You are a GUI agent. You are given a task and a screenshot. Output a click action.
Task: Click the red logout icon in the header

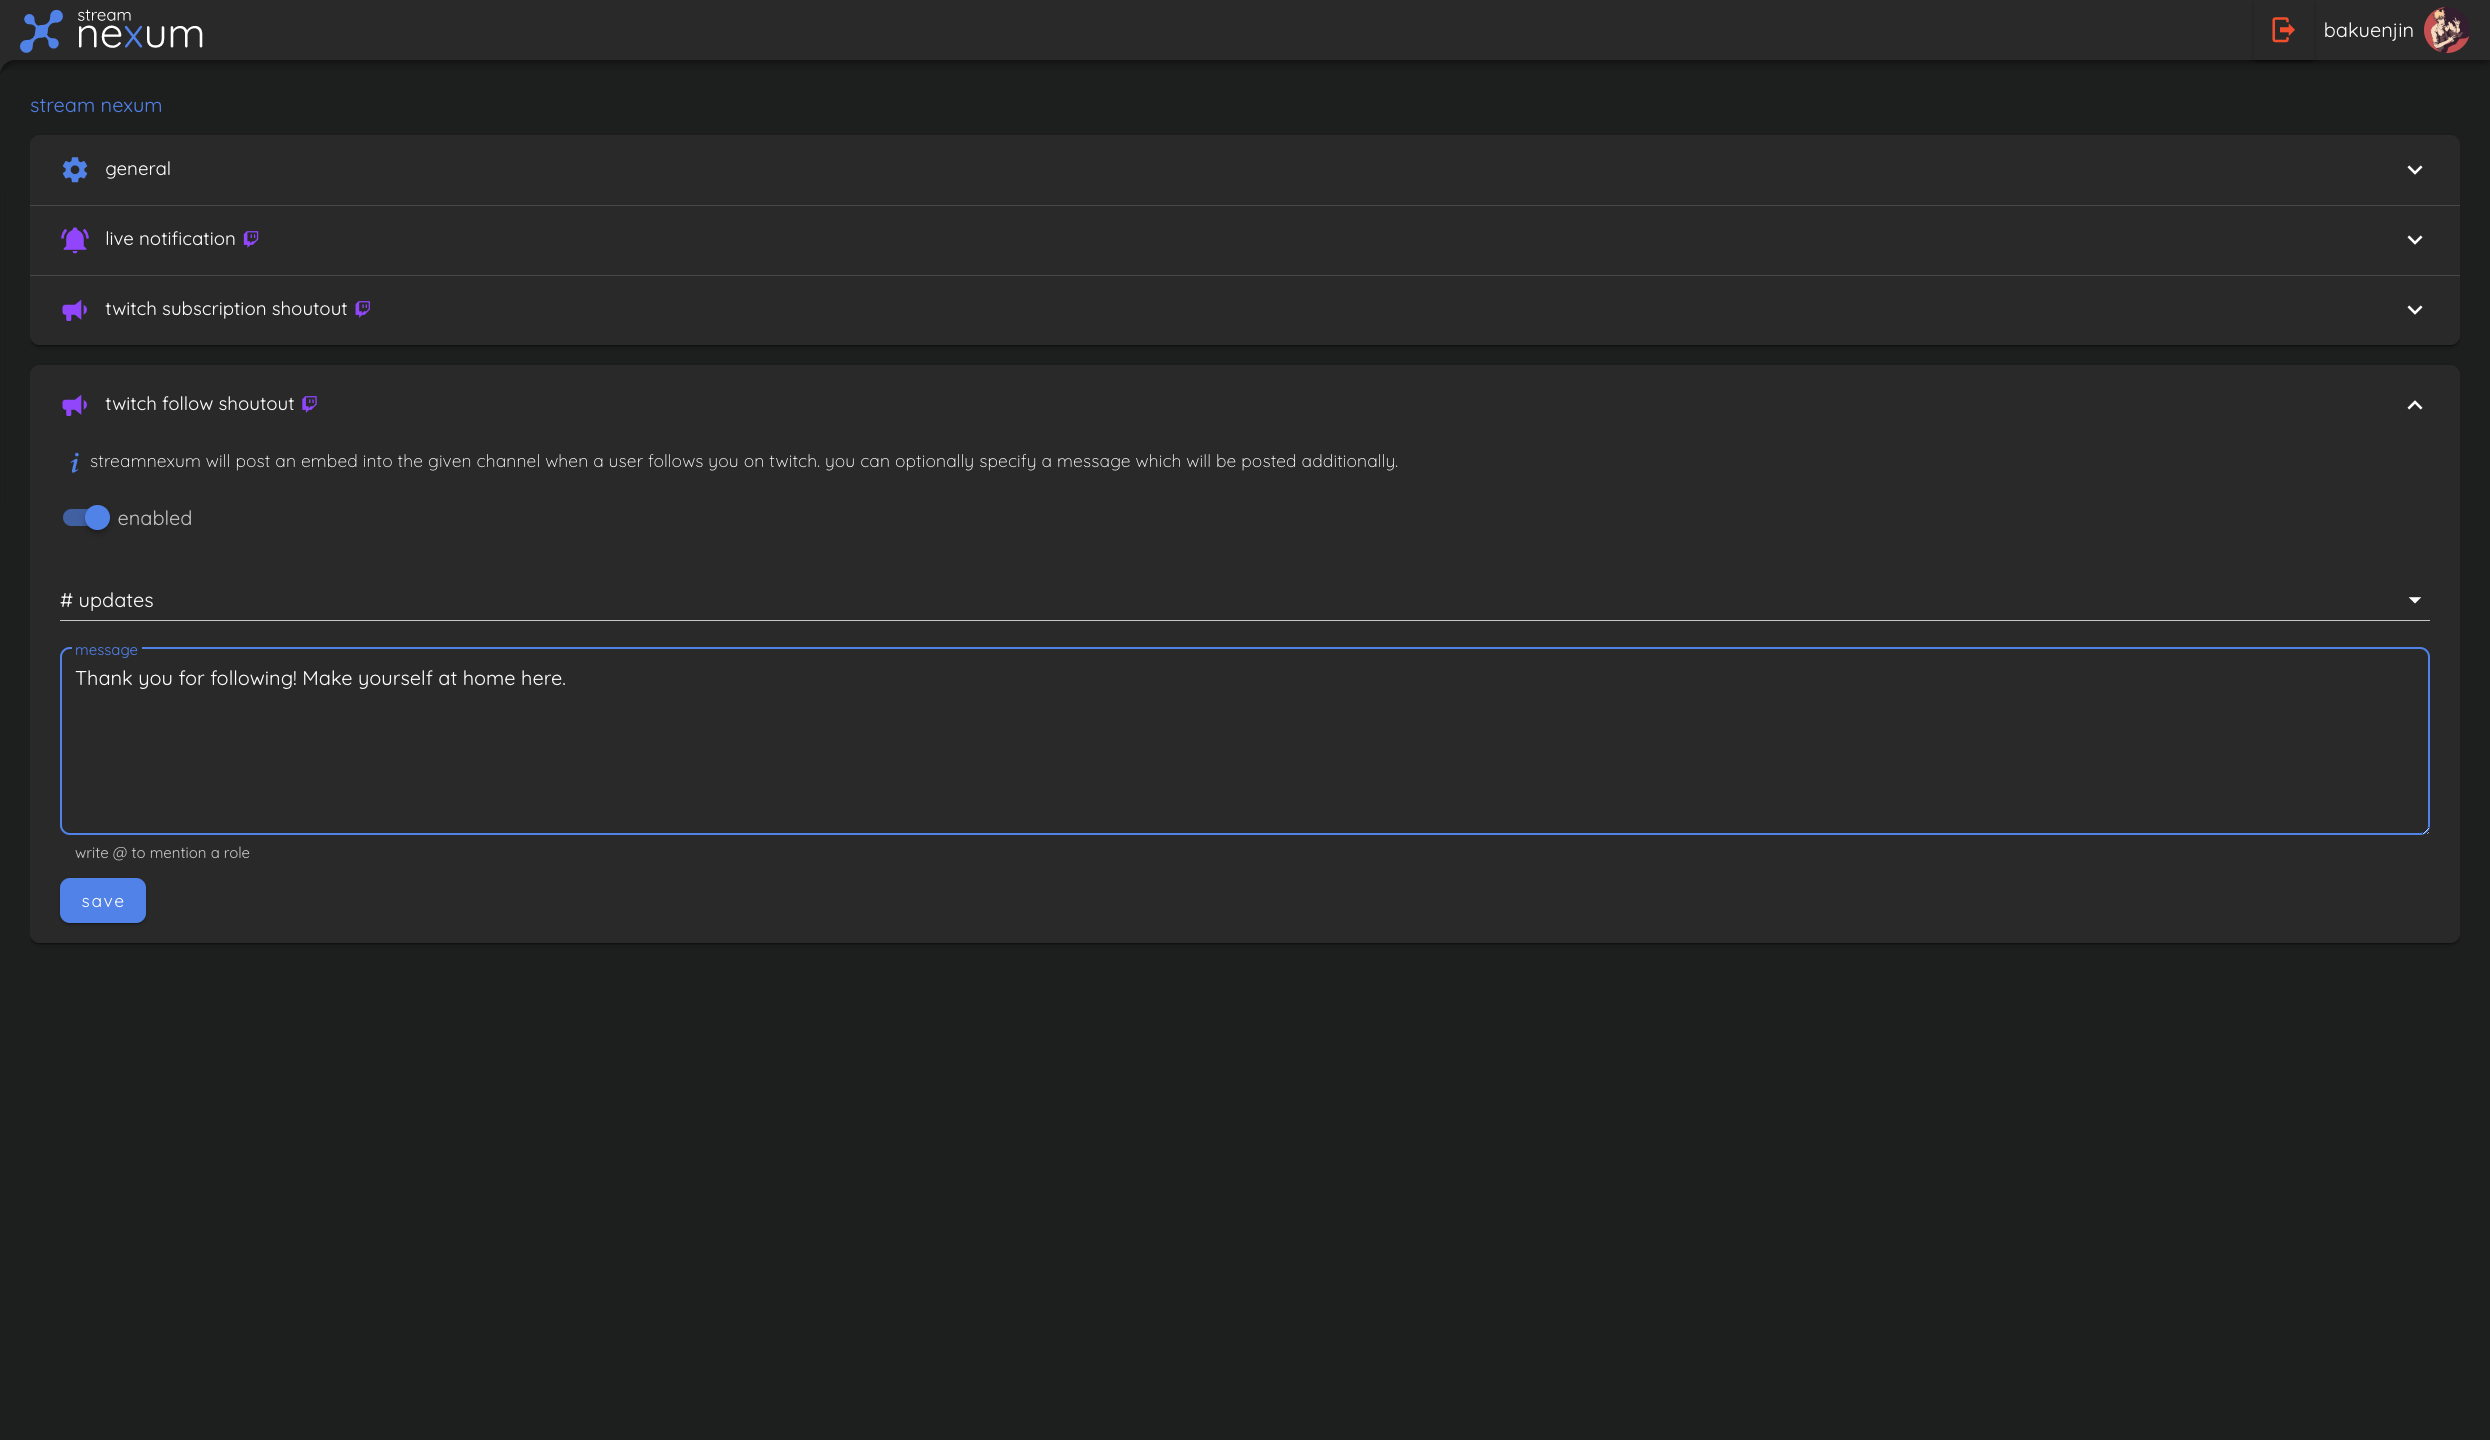(x=2284, y=30)
